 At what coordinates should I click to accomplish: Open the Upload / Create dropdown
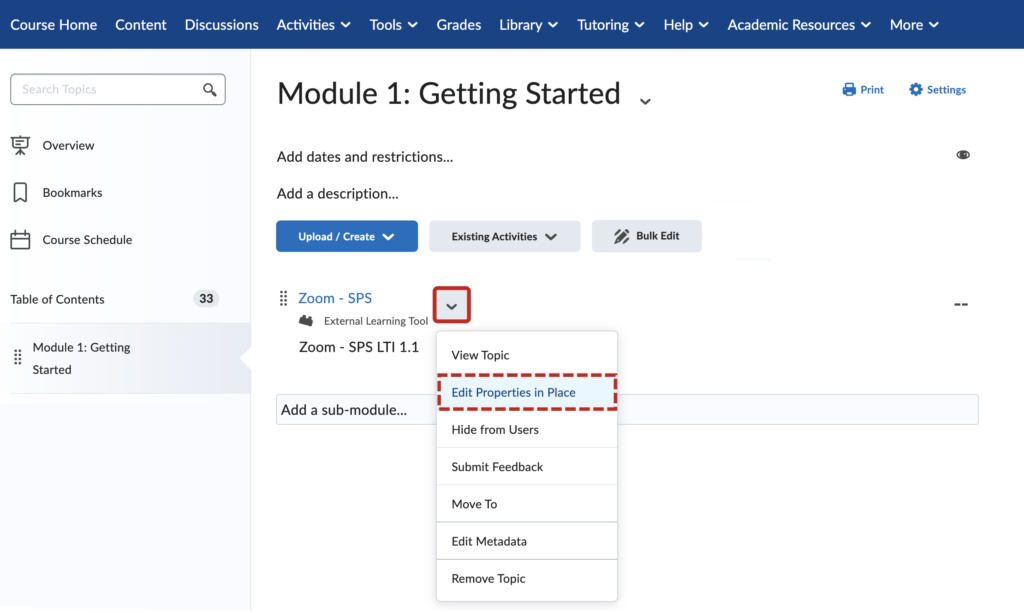[x=347, y=236]
